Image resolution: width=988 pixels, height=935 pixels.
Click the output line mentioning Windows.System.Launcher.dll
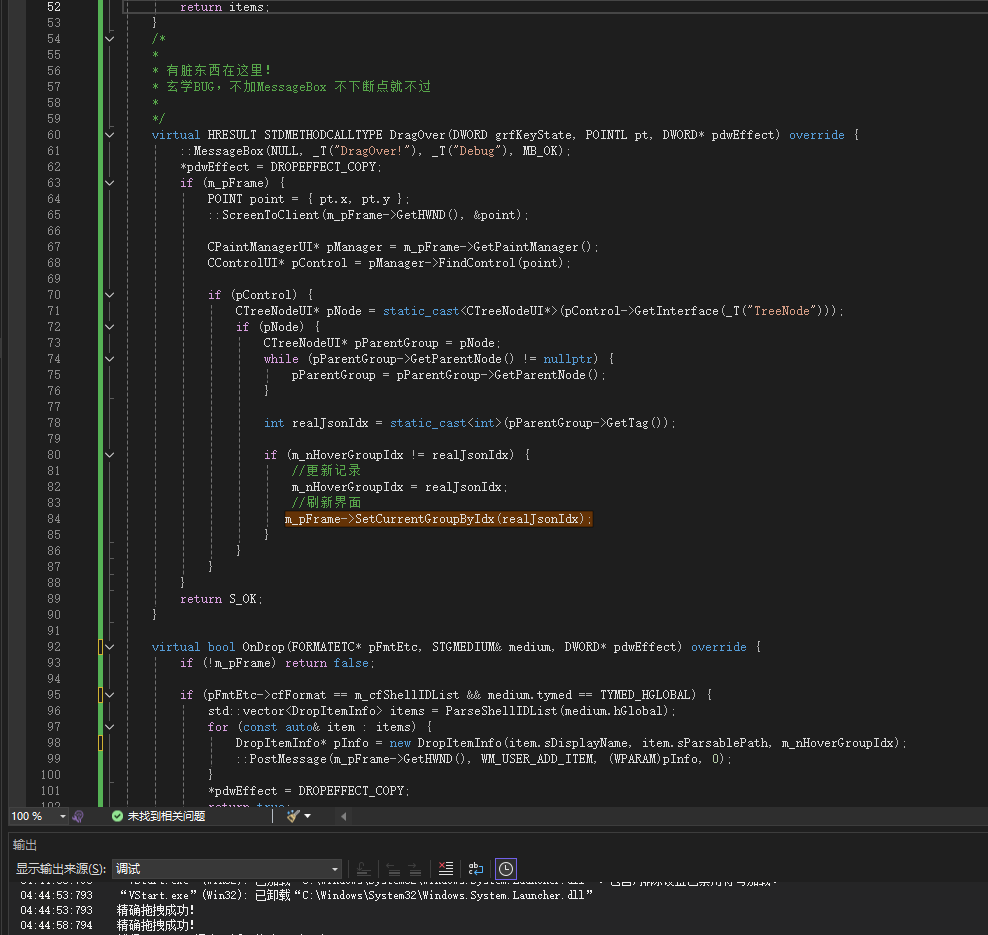(x=356, y=895)
